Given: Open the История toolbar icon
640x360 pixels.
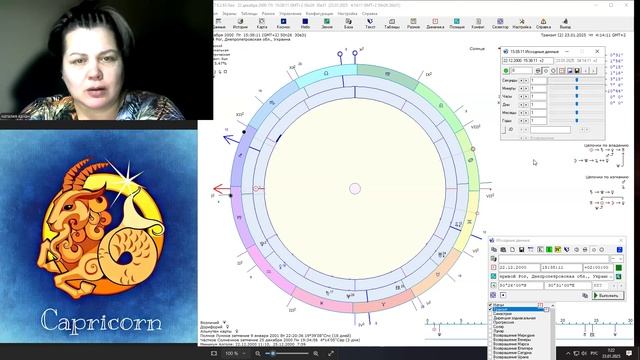Looking at the screenshot, I should pyautogui.click(x=240, y=23).
